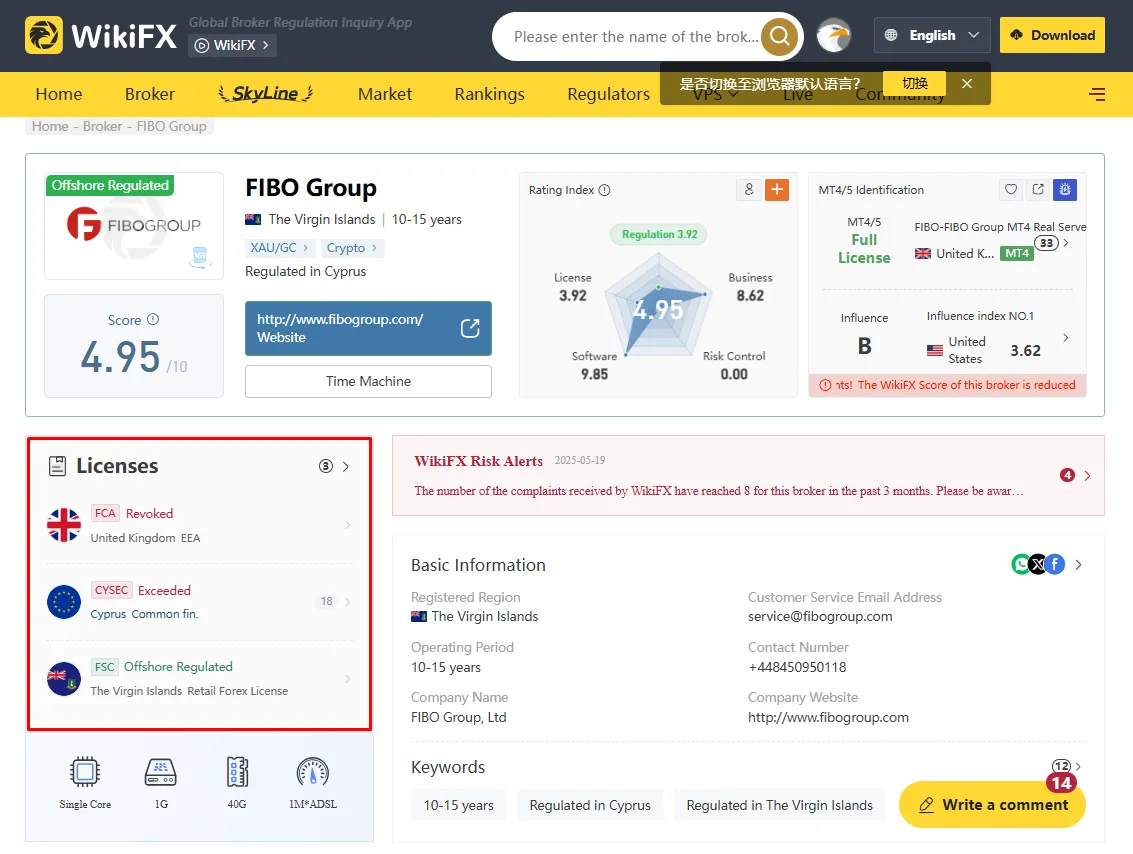Viewport: 1133px width, 854px height.
Task: Select the 10-15 years keyword
Action: (x=459, y=805)
